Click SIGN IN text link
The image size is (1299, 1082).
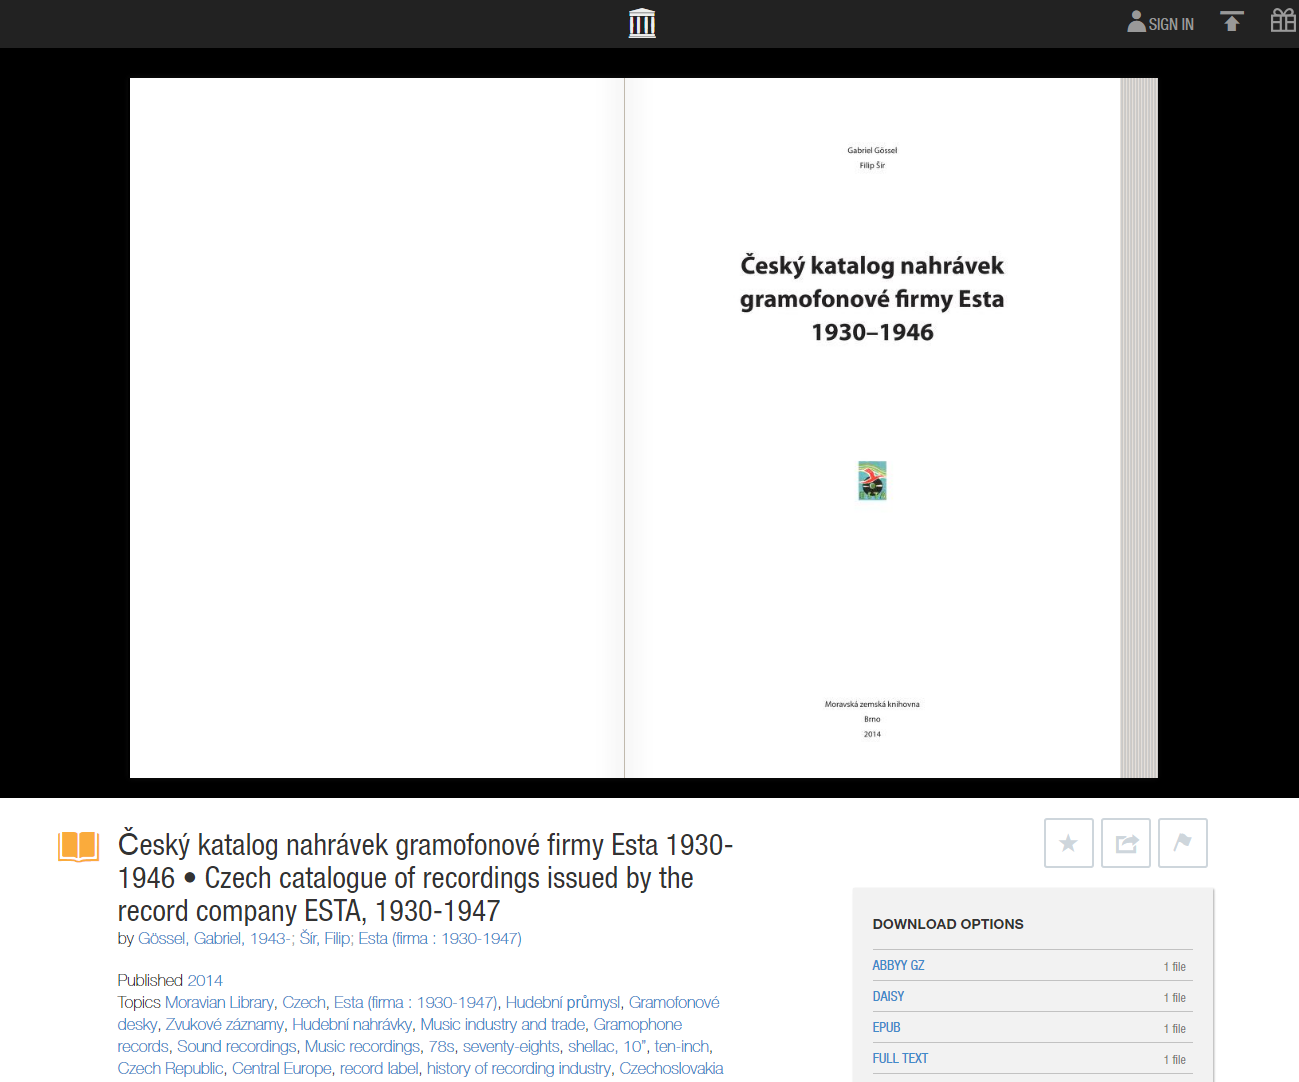[1171, 24]
